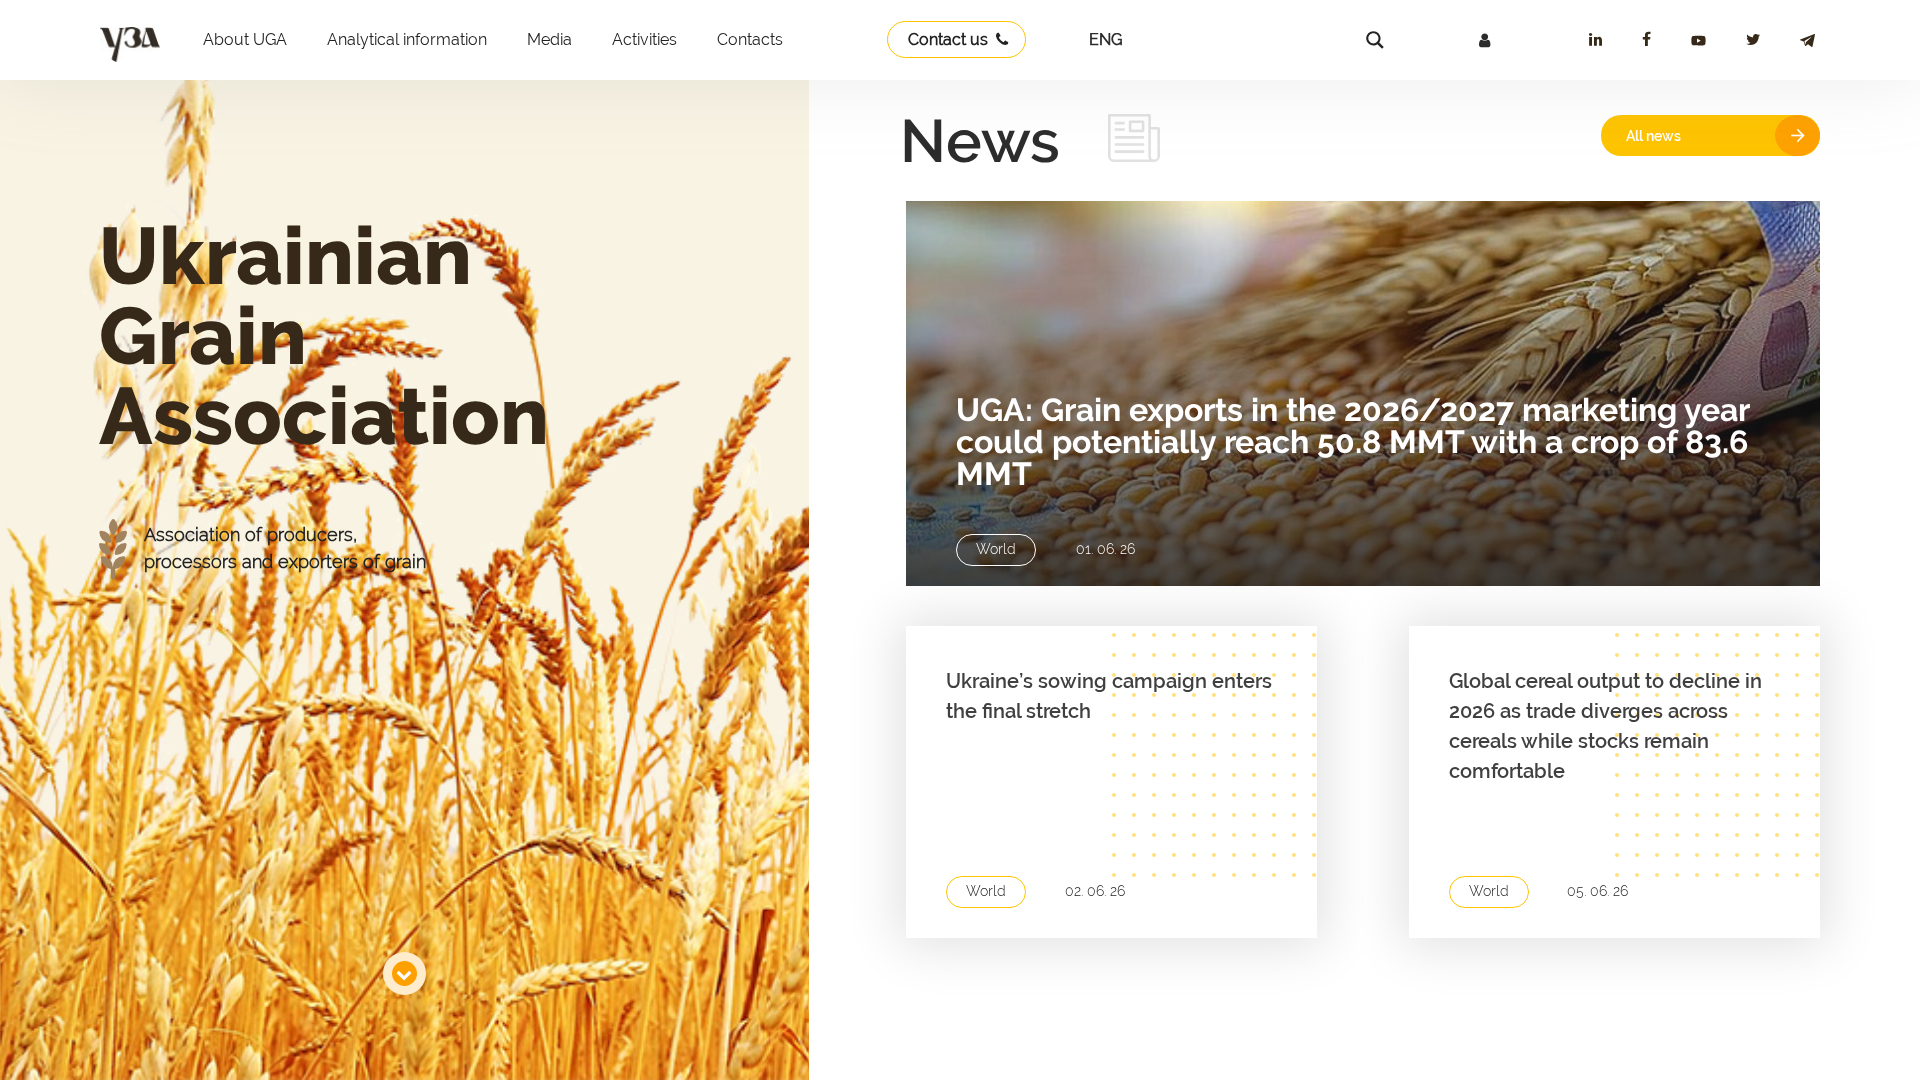This screenshot has height=1080, width=1920.
Task: Open the grain exports 2026/2027 headline
Action: click(x=1353, y=442)
